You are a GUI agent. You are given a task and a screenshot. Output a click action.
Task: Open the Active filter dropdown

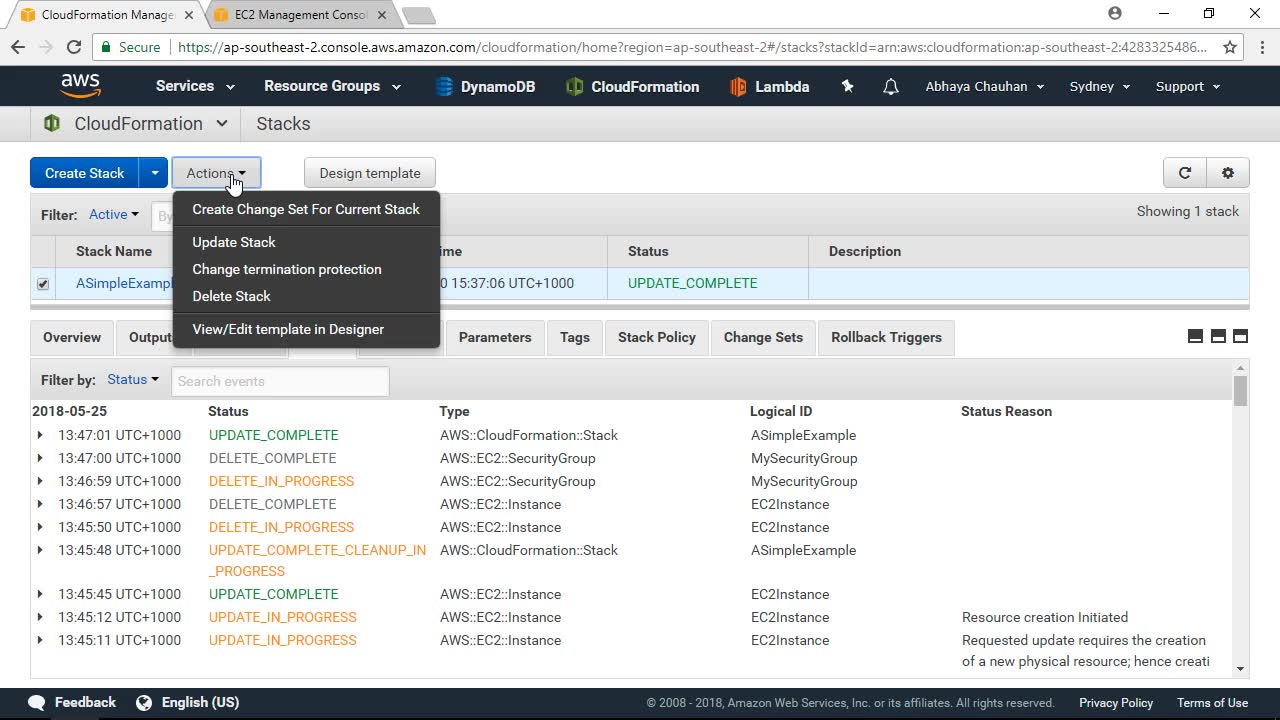(114, 215)
